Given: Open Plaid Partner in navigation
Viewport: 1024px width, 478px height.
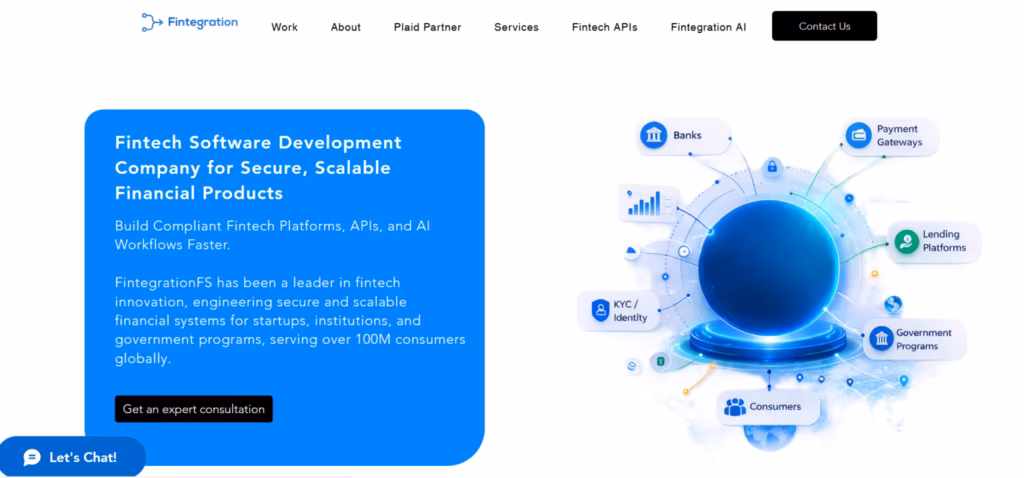Looking at the screenshot, I should tap(427, 27).
